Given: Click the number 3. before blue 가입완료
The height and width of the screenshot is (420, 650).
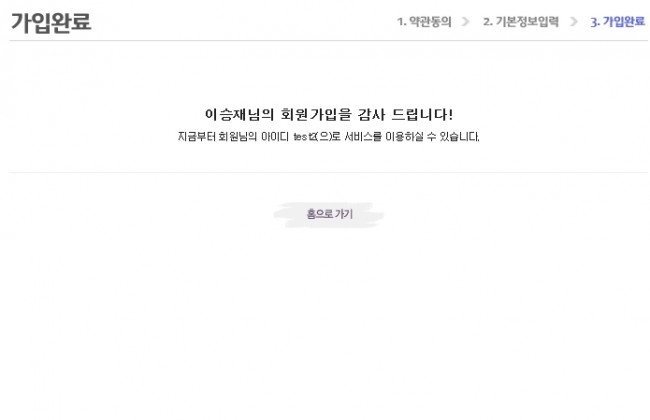Looking at the screenshot, I should (x=595, y=22).
